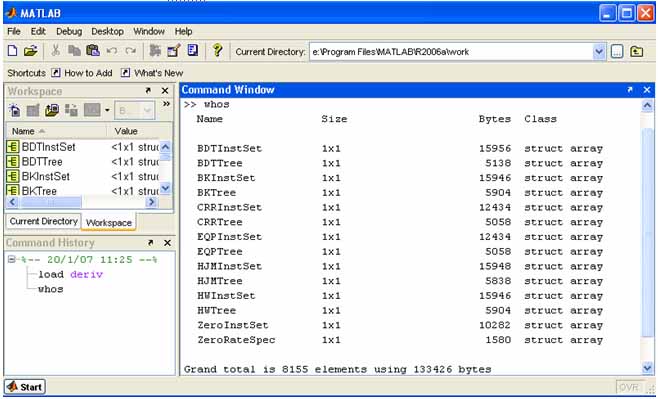Open the Profiler toolbar icon
Screen dimensions: 658x399
[193, 51]
